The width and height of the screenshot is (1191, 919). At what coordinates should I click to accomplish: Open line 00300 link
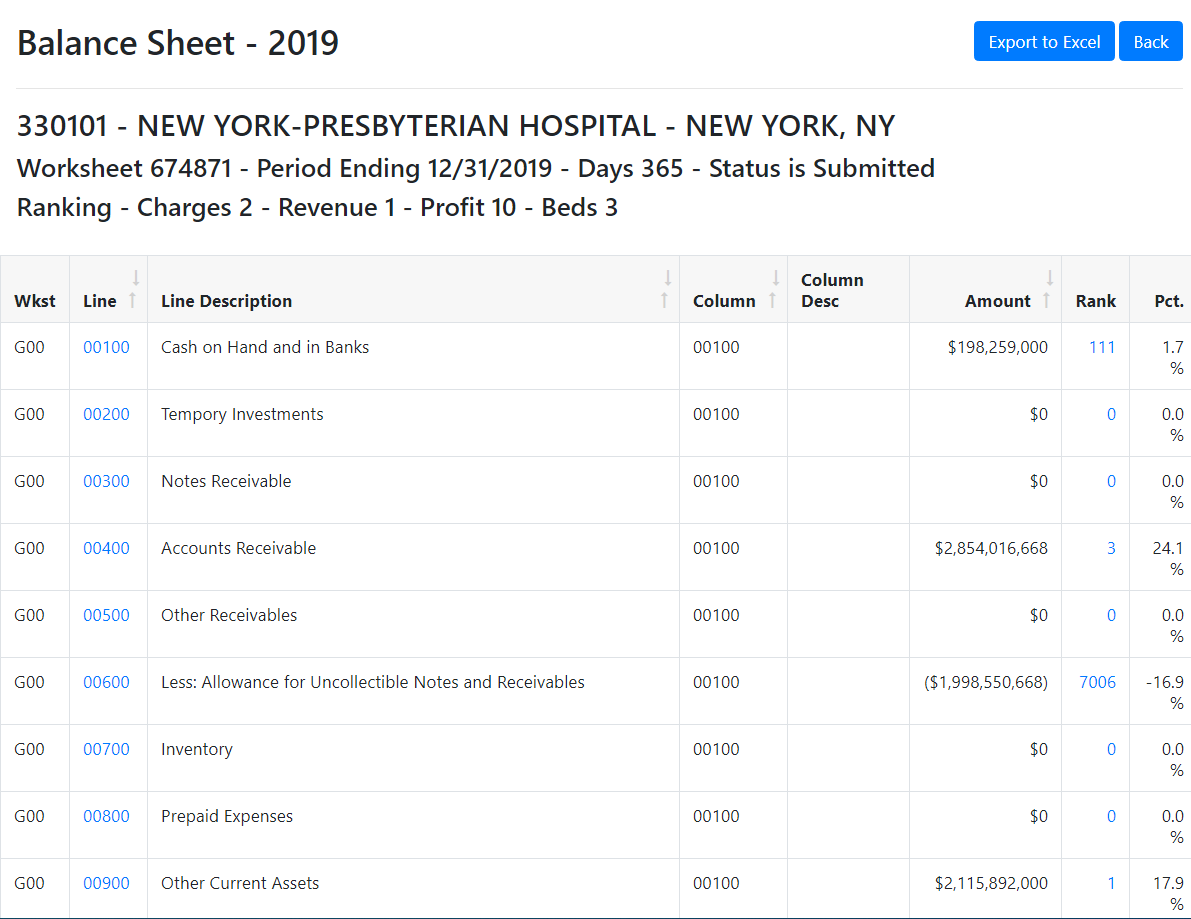click(x=106, y=481)
